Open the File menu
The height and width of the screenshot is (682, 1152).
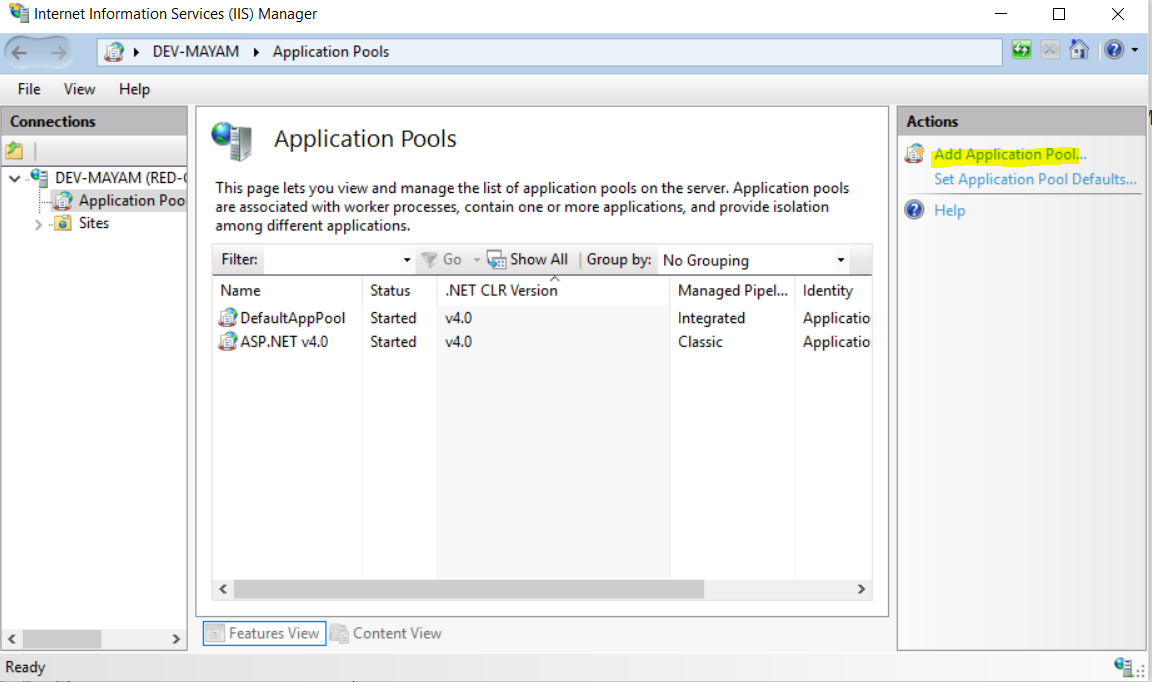click(x=29, y=89)
